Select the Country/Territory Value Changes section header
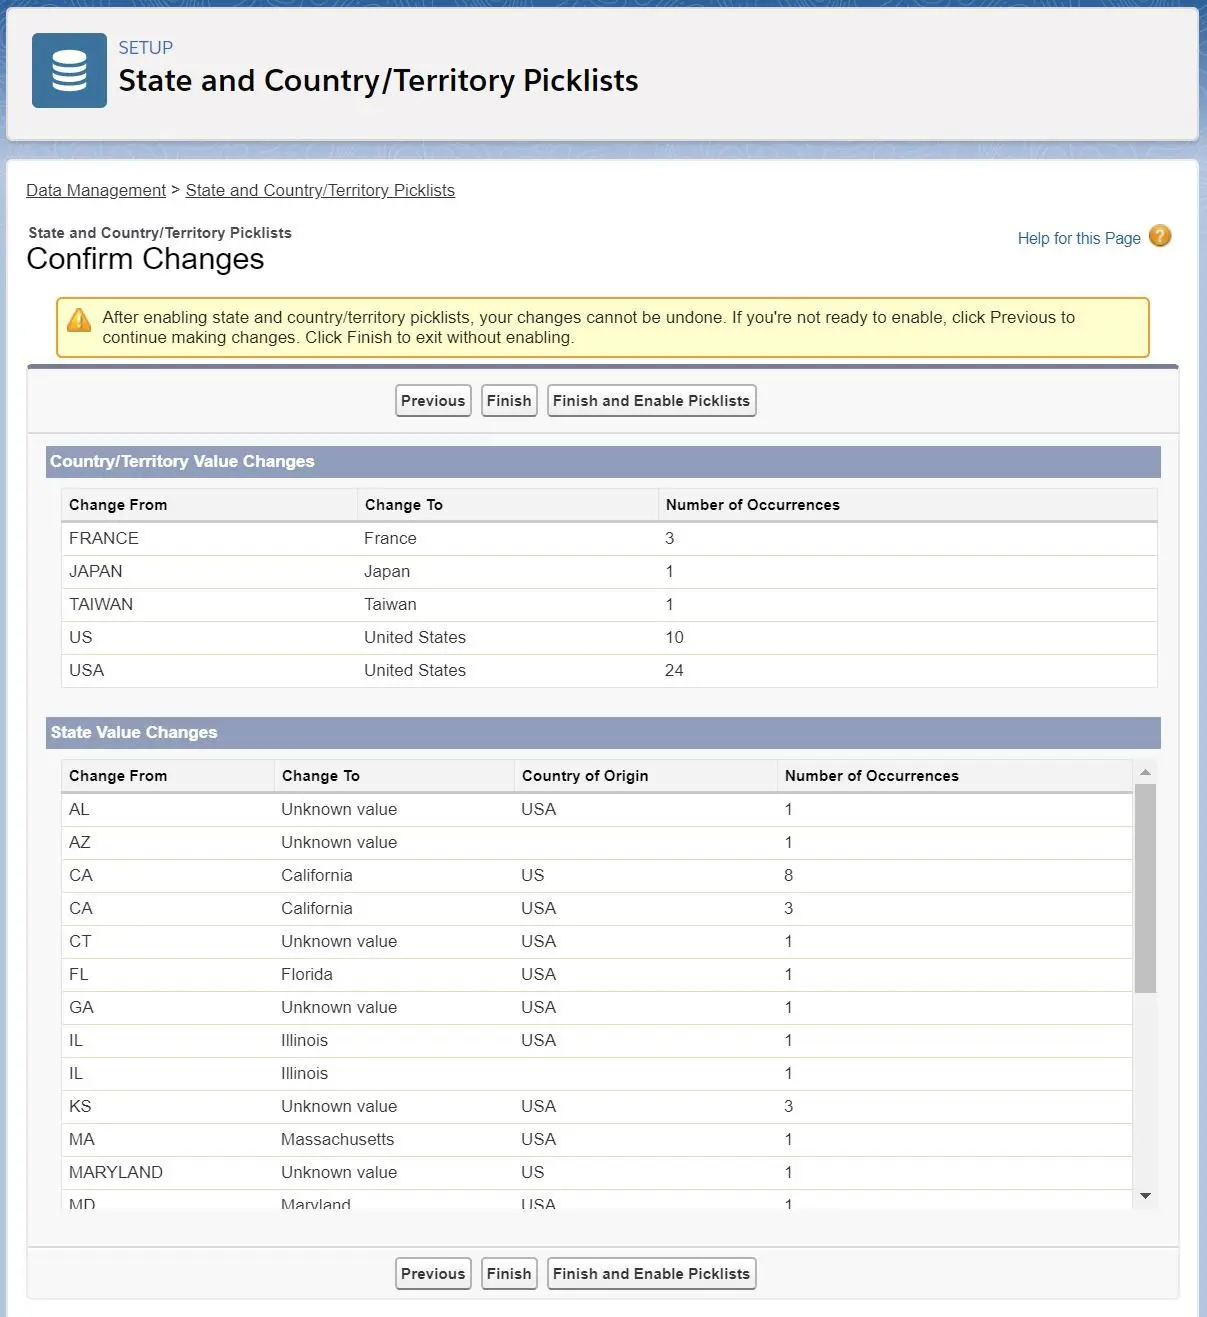The width and height of the screenshot is (1207, 1317). pyautogui.click(x=603, y=461)
